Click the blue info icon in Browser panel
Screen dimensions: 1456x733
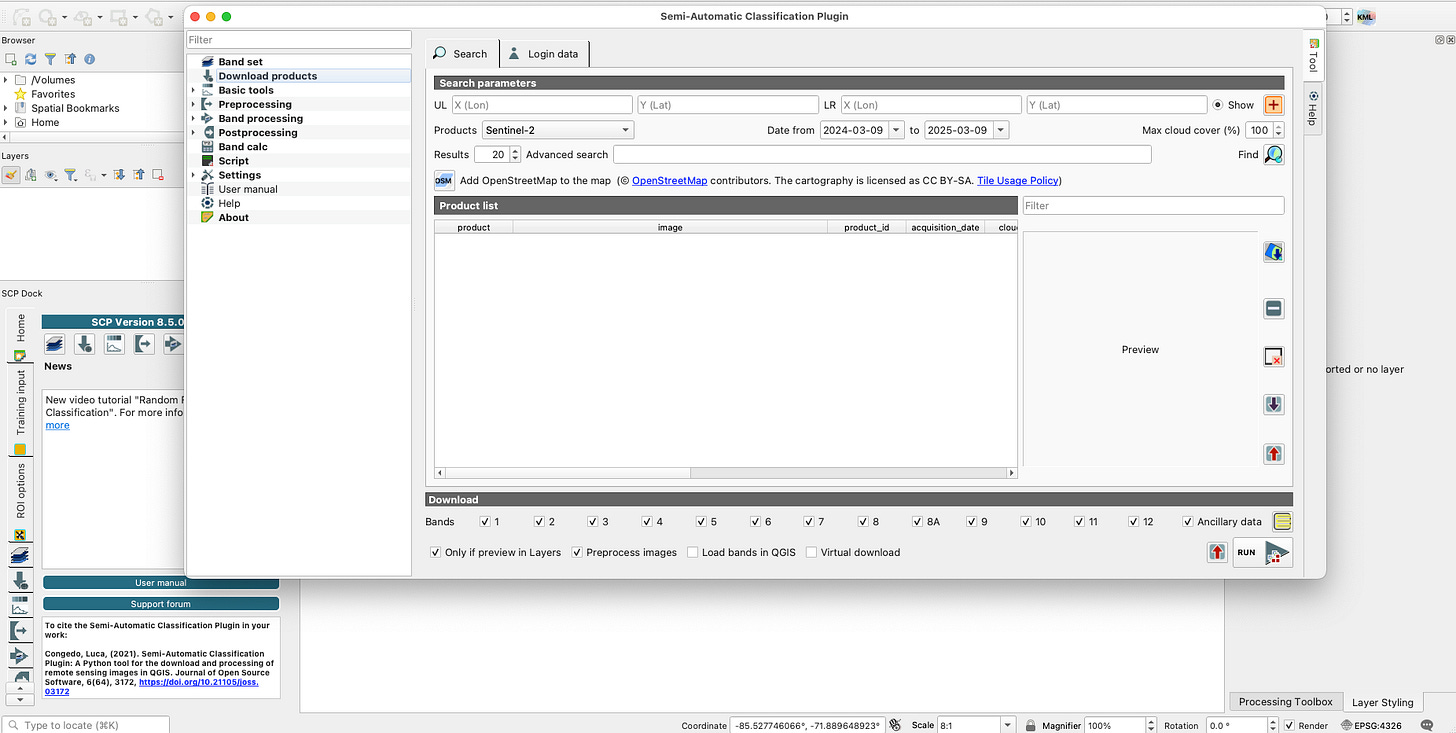(x=89, y=60)
